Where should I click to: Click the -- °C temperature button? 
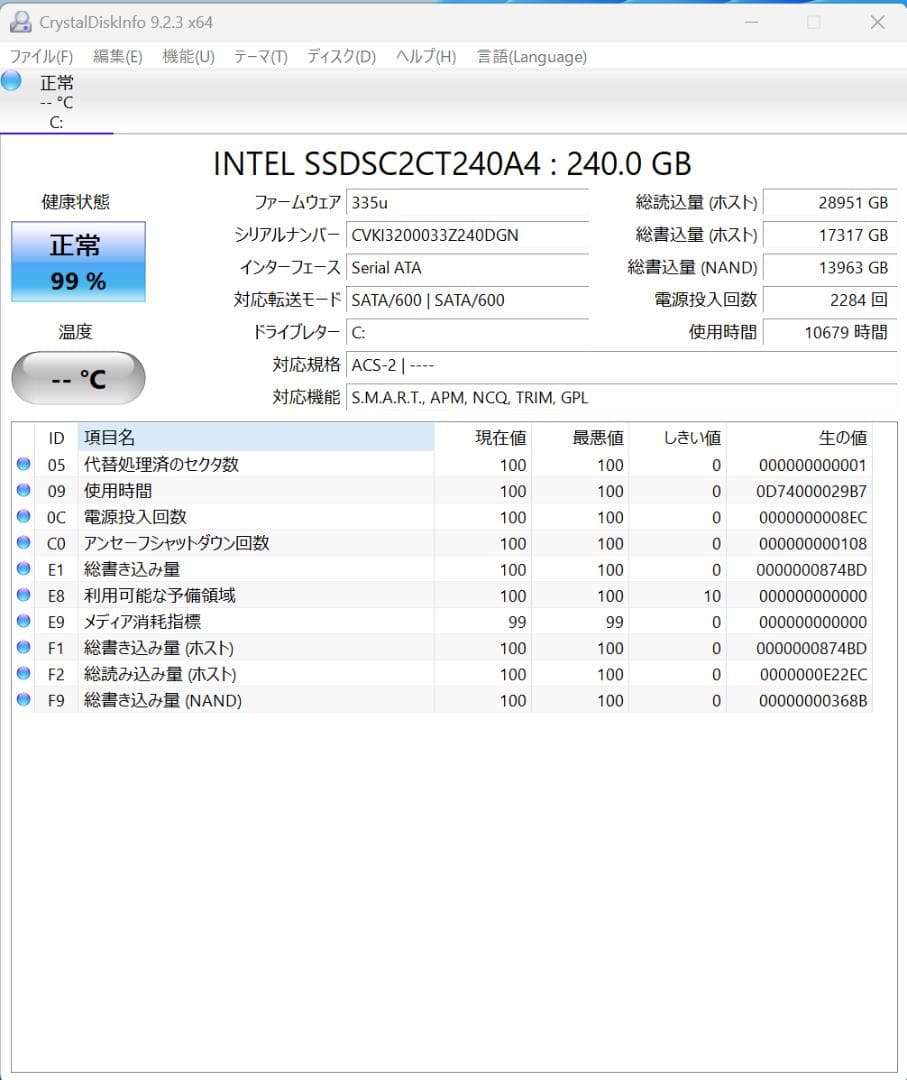pyautogui.click(x=77, y=378)
